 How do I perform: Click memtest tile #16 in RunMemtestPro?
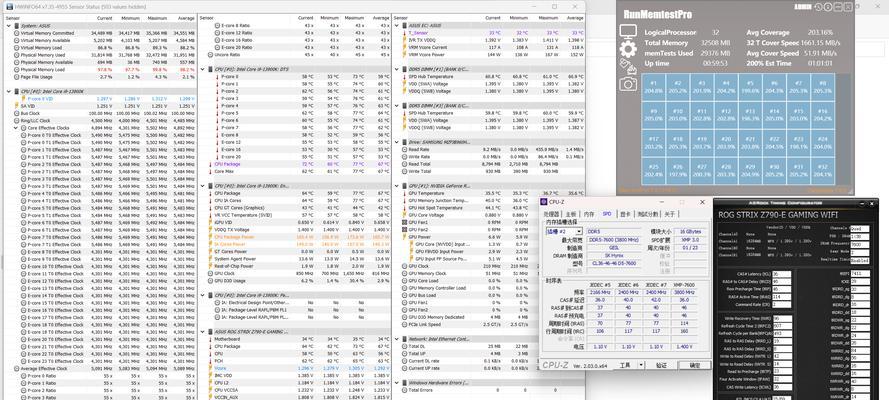pyautogui.click(x=823, y=115)
